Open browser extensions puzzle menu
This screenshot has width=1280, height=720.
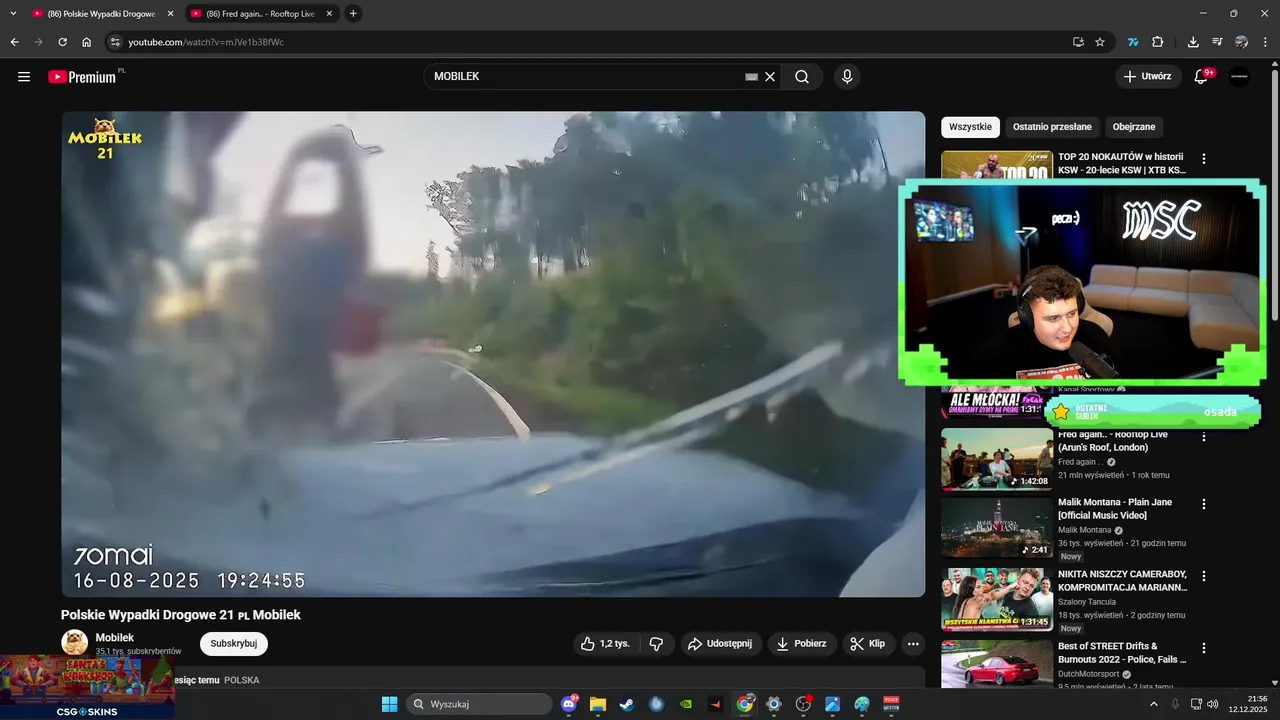point(1158,42)
